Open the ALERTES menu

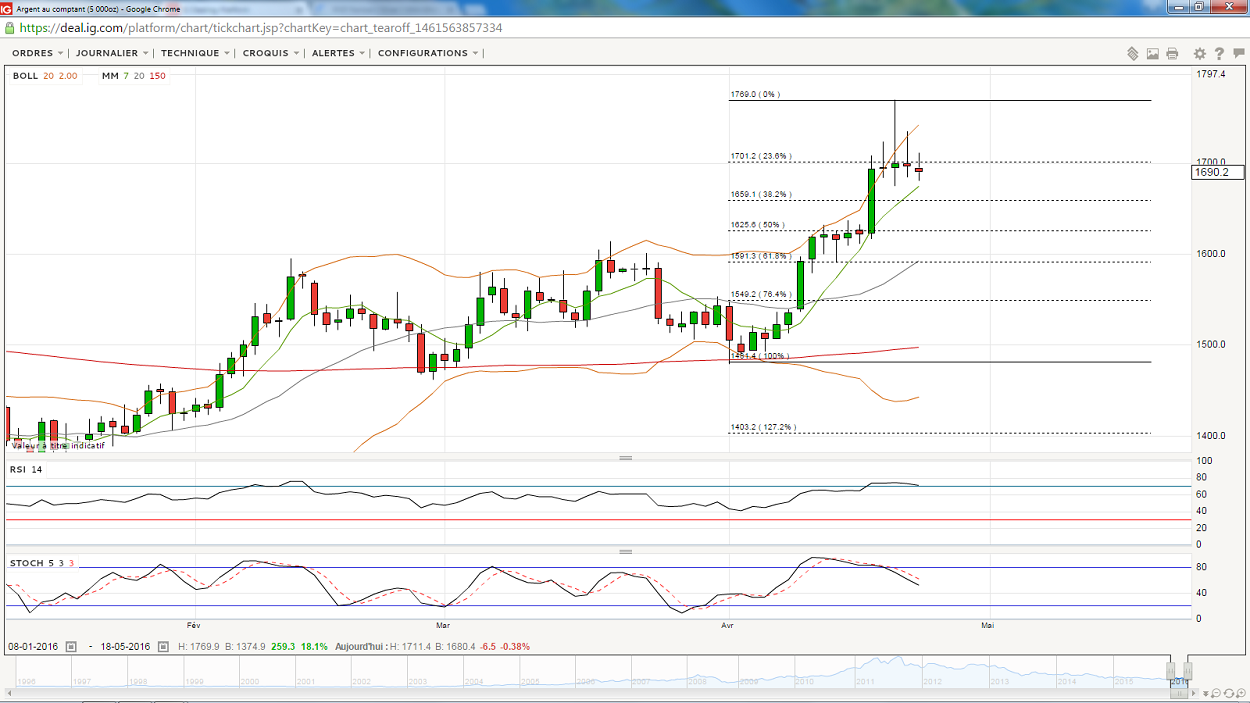tap(338, 53)
